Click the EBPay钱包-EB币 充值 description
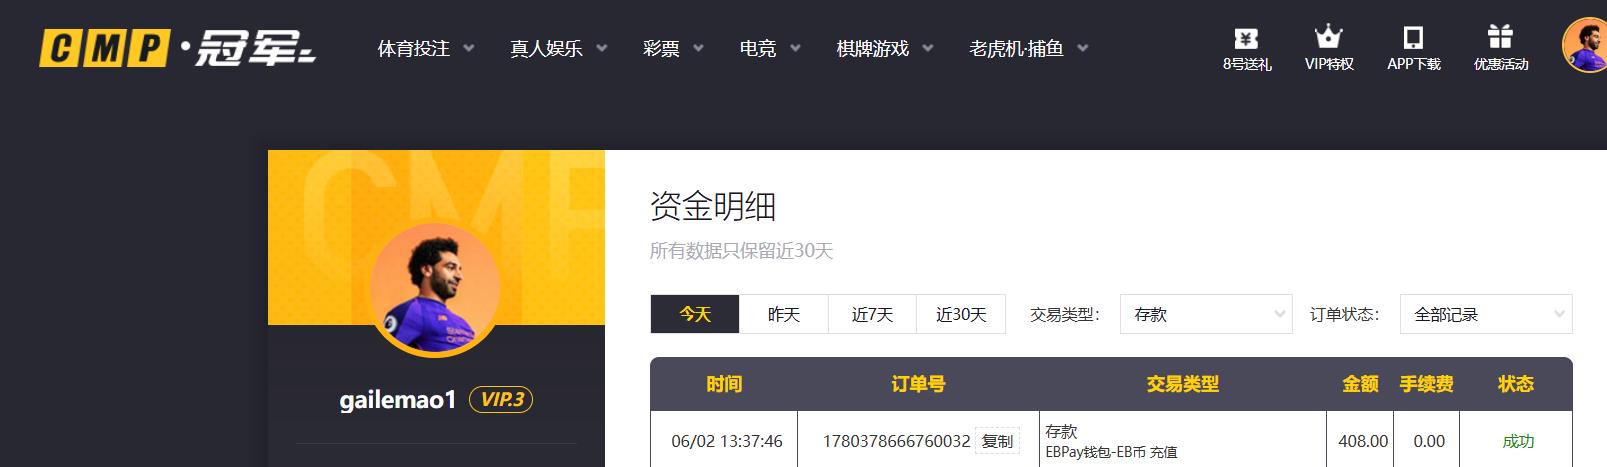This screenshot has width=1607, height=467. [x=1111, y=452]
